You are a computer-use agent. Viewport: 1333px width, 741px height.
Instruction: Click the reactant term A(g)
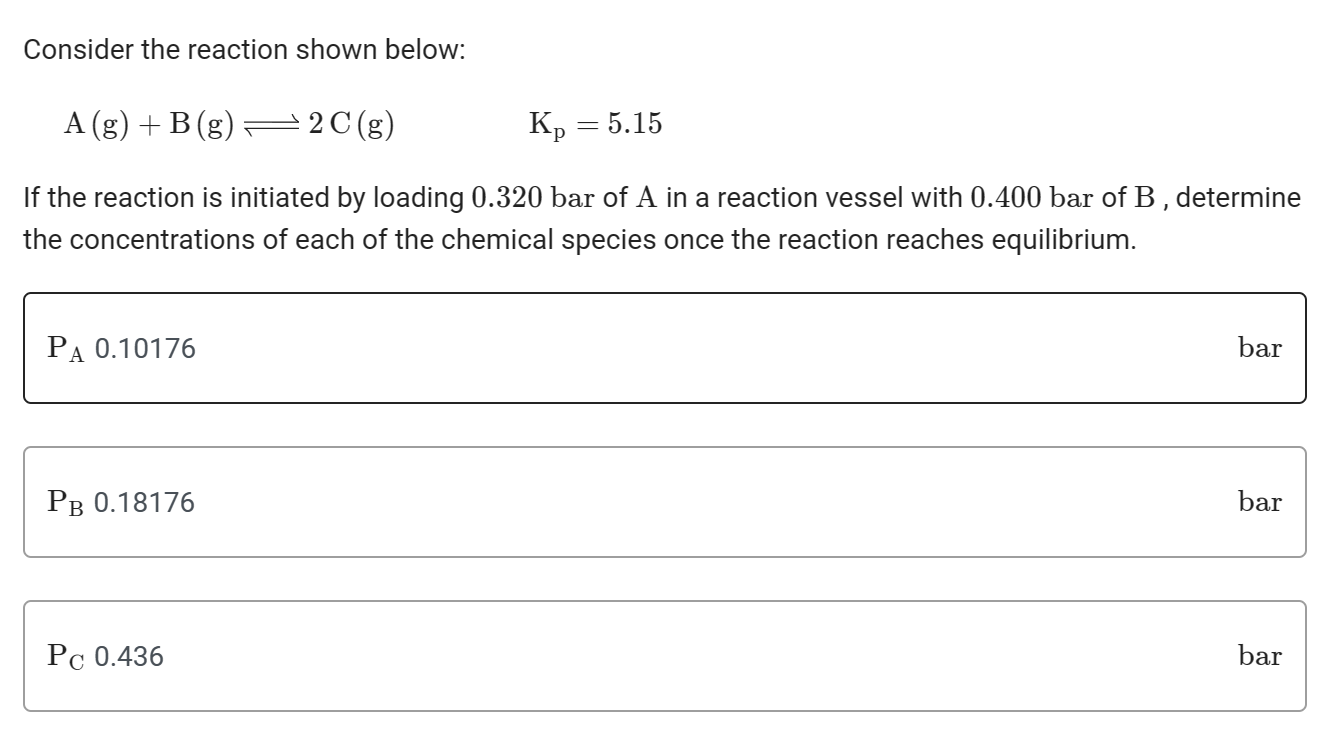pos(93,124)
